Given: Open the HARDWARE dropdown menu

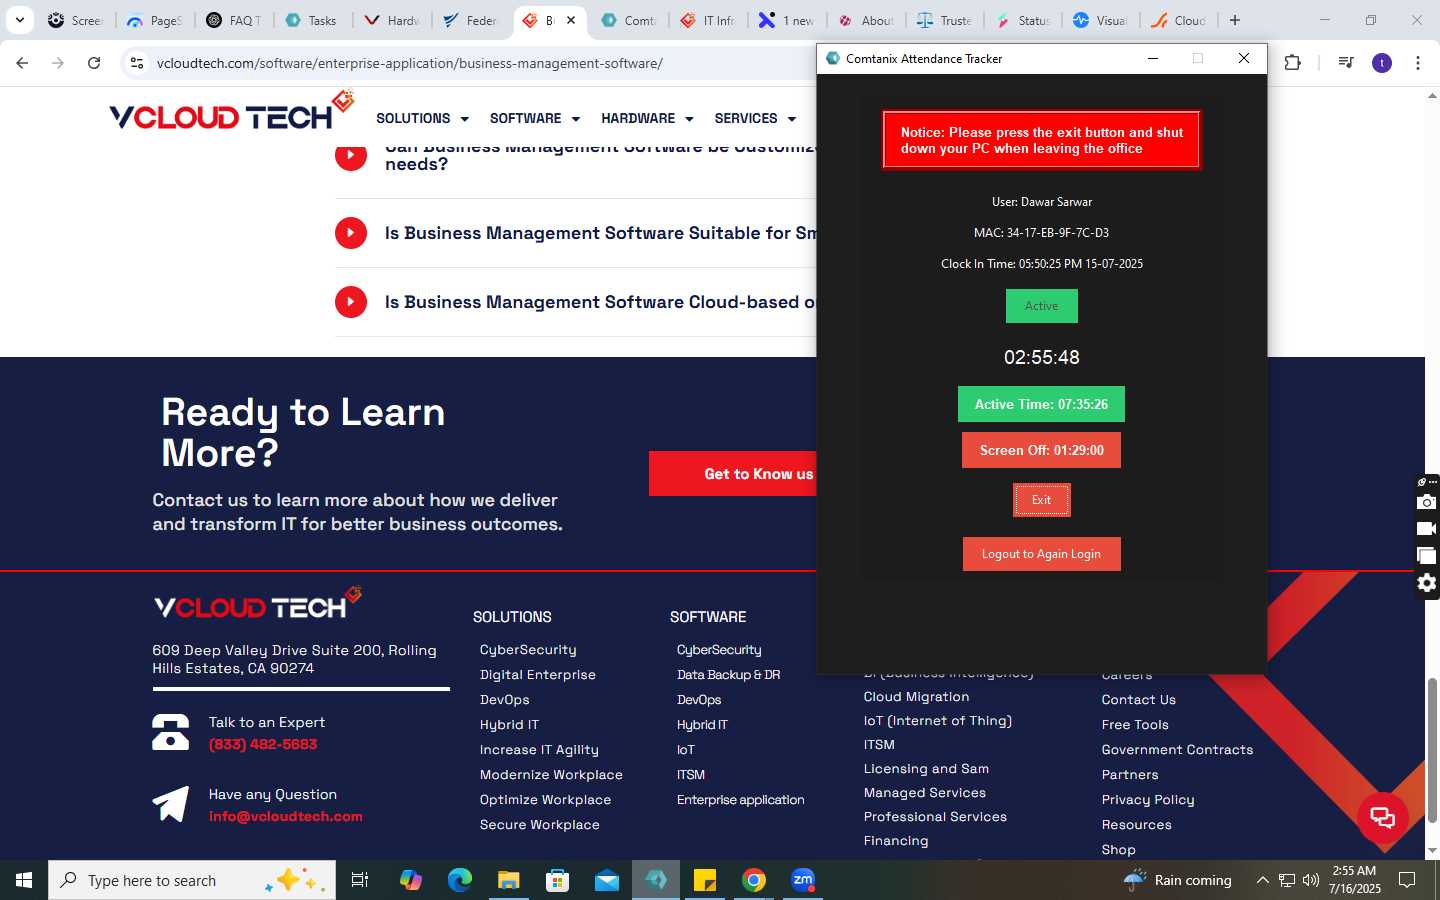Looking at the screenshot, I should click(647, 118).
